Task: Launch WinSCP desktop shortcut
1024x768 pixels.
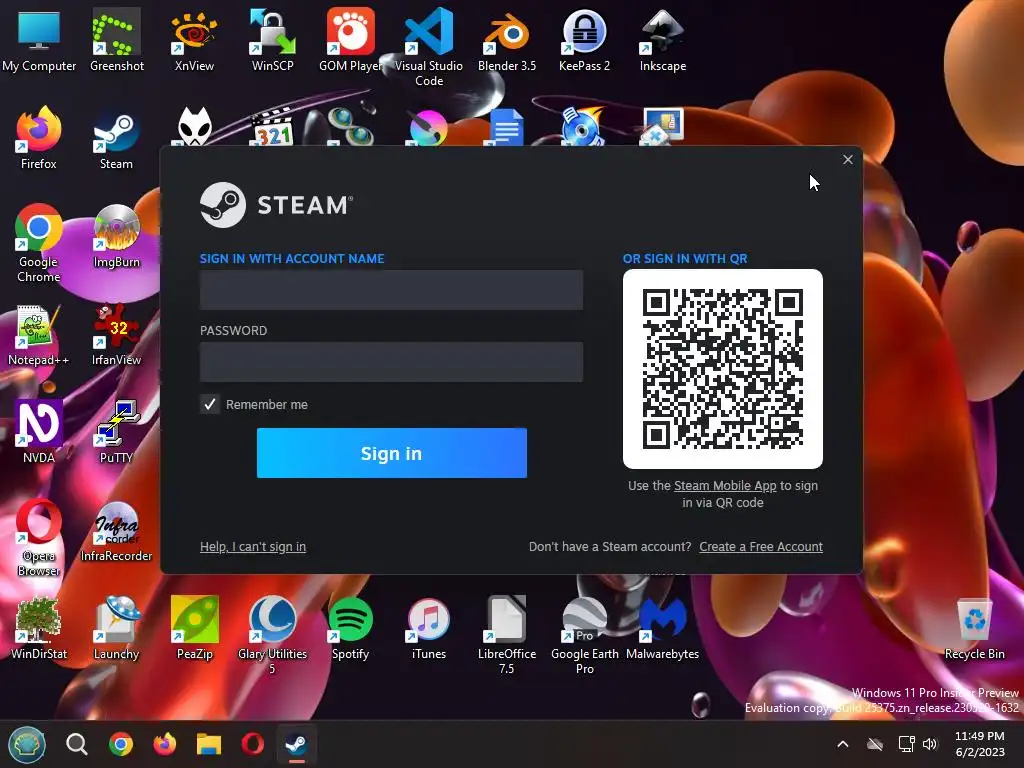Action: [272, 39]
